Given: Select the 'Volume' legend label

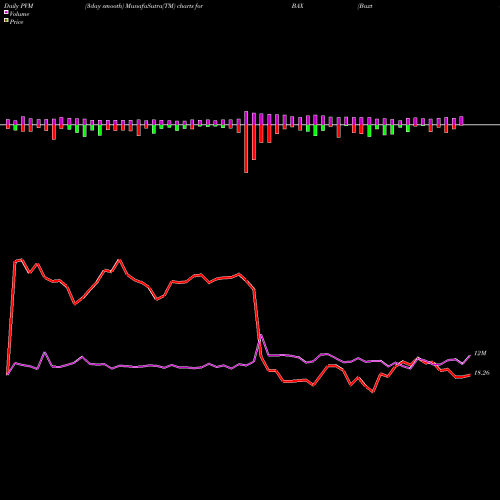Looking at the screenshot, I should [x=19, y=14].
